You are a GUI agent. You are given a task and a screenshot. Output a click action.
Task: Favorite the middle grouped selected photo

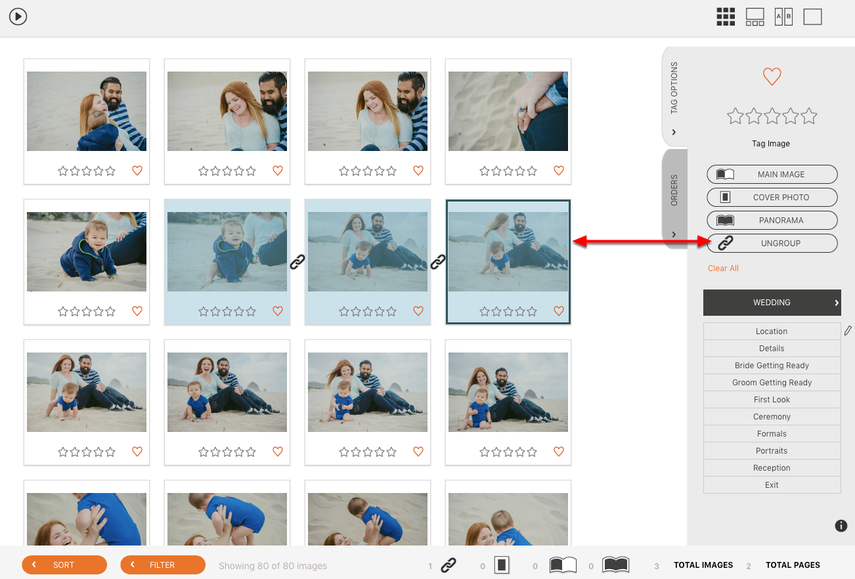[418, 311]
